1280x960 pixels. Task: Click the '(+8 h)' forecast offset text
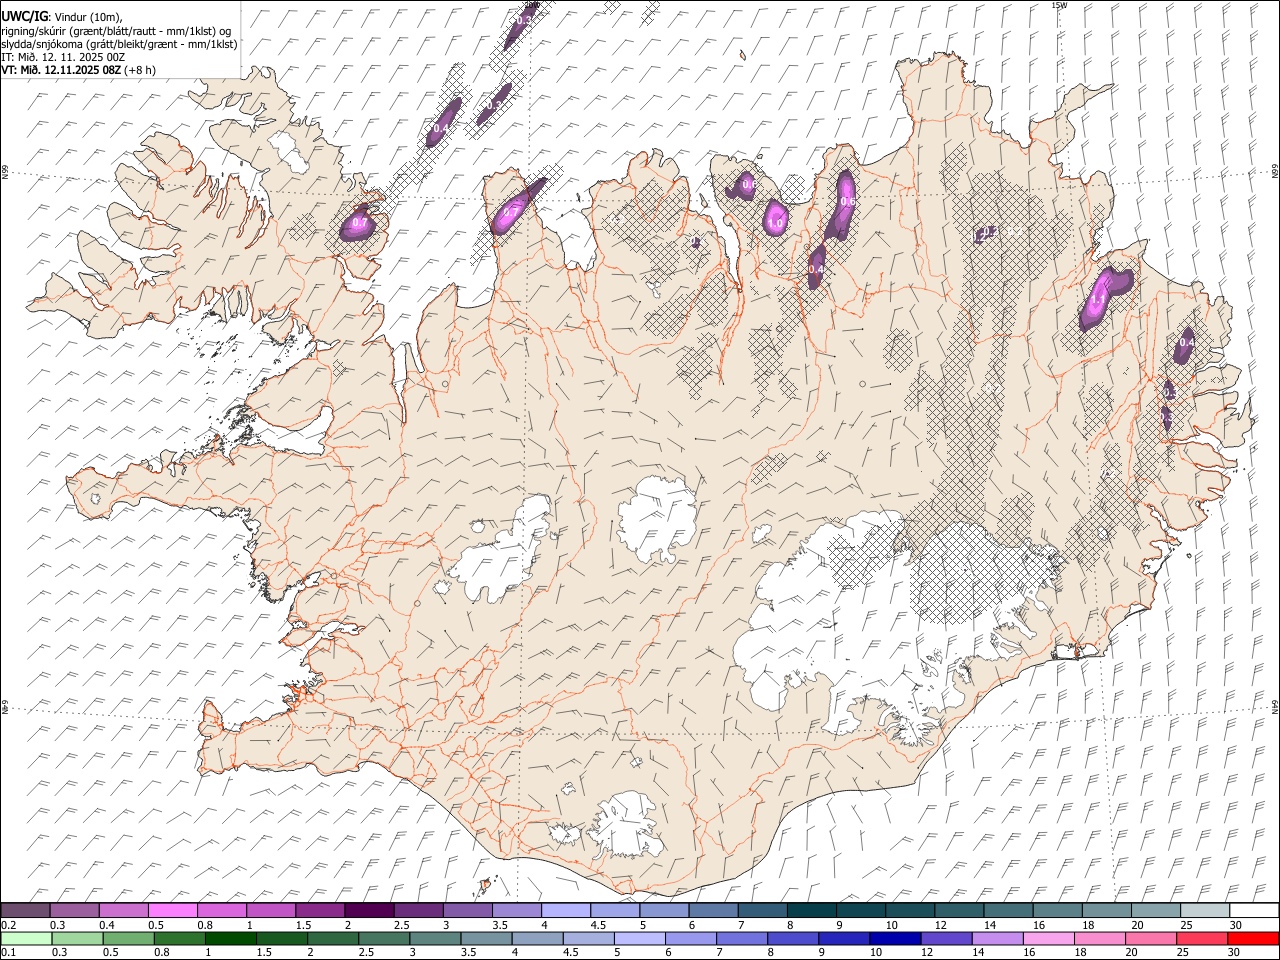point(140,70)
